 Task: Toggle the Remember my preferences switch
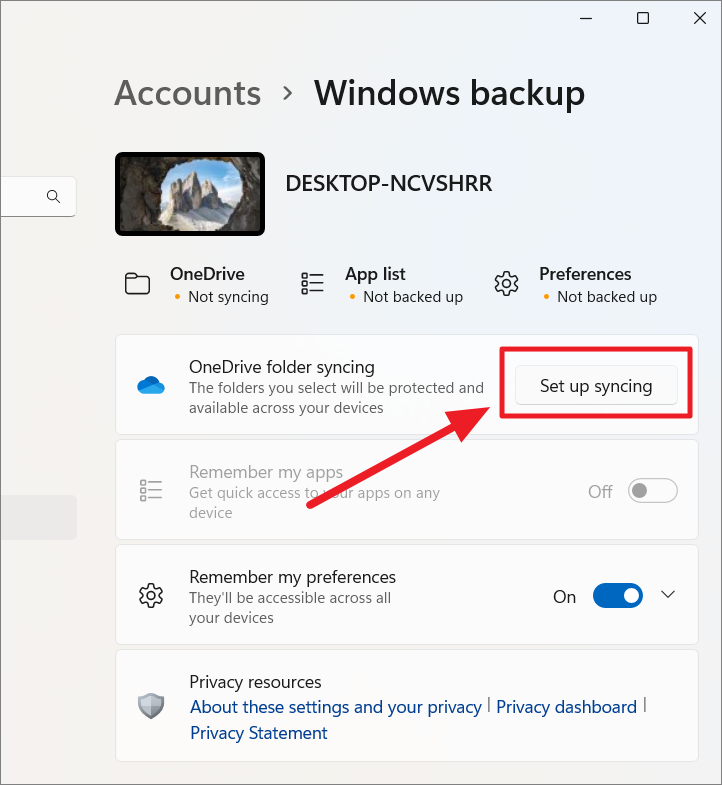click(617, 595)
